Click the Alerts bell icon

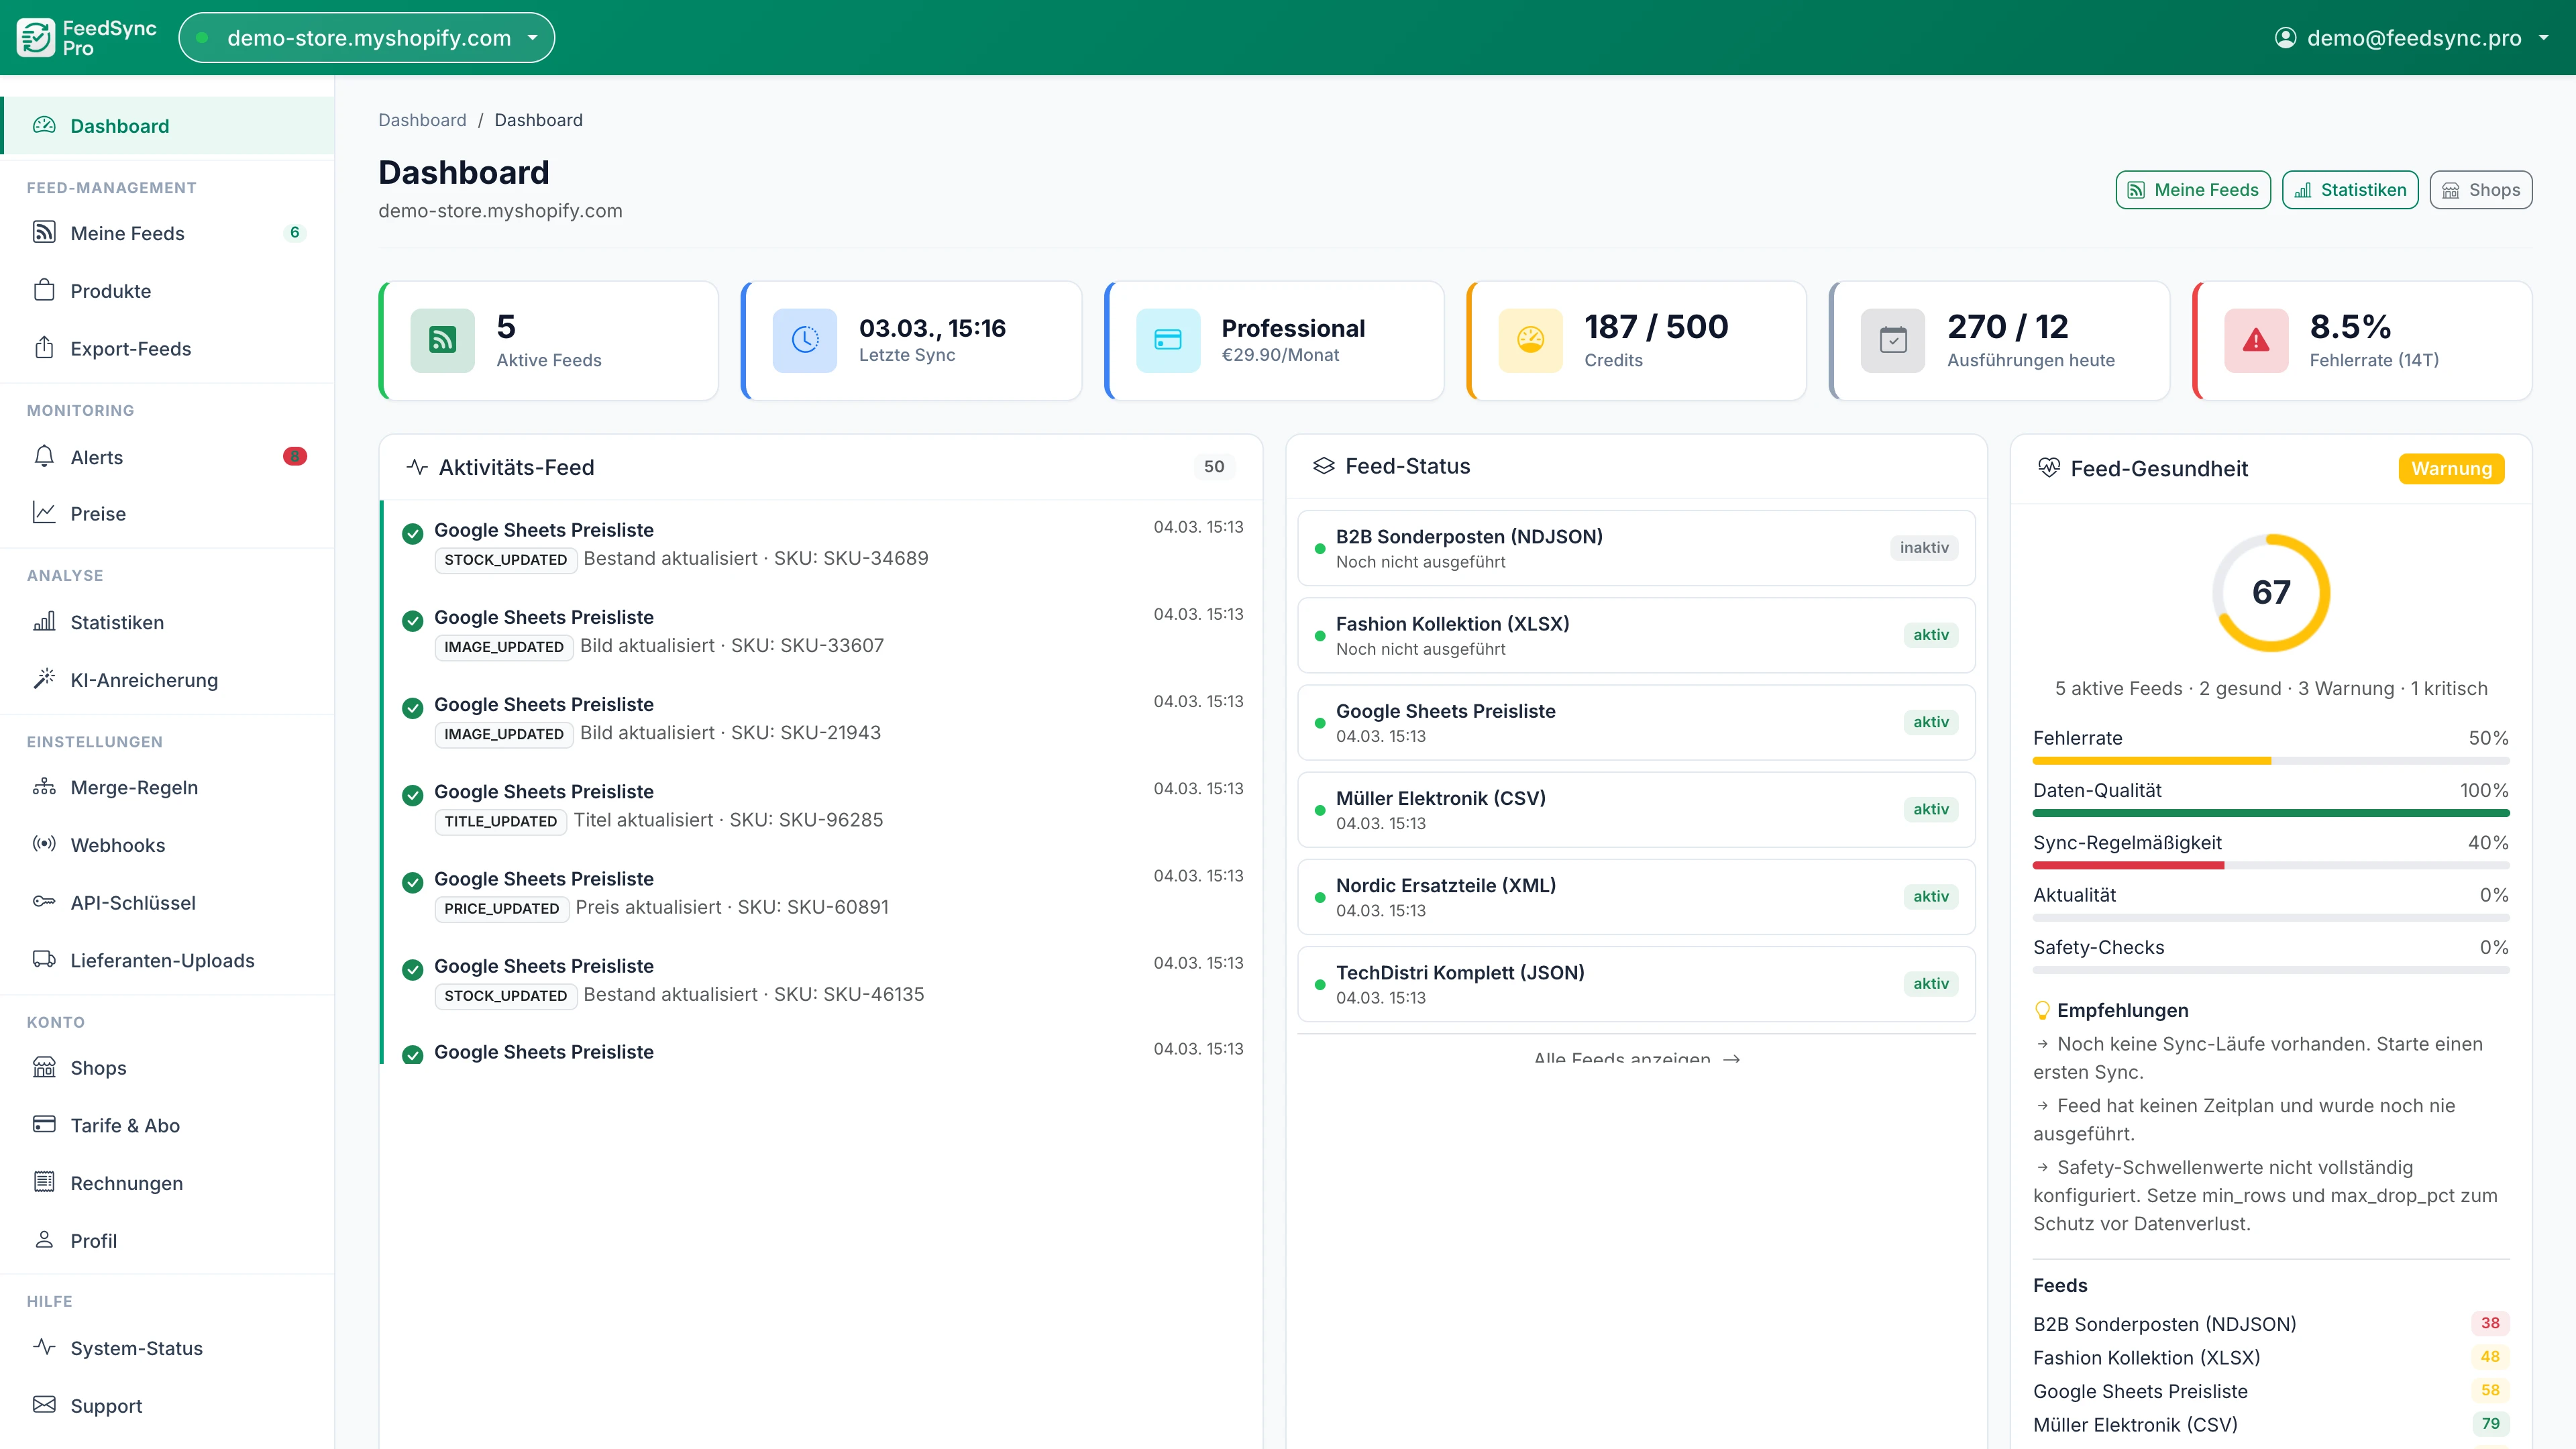(x=44, y=457)
